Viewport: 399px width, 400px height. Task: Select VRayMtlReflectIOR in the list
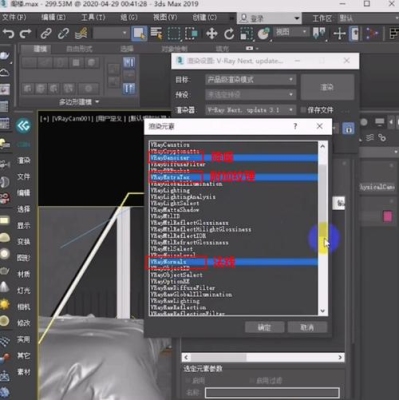tap(233, 236)
